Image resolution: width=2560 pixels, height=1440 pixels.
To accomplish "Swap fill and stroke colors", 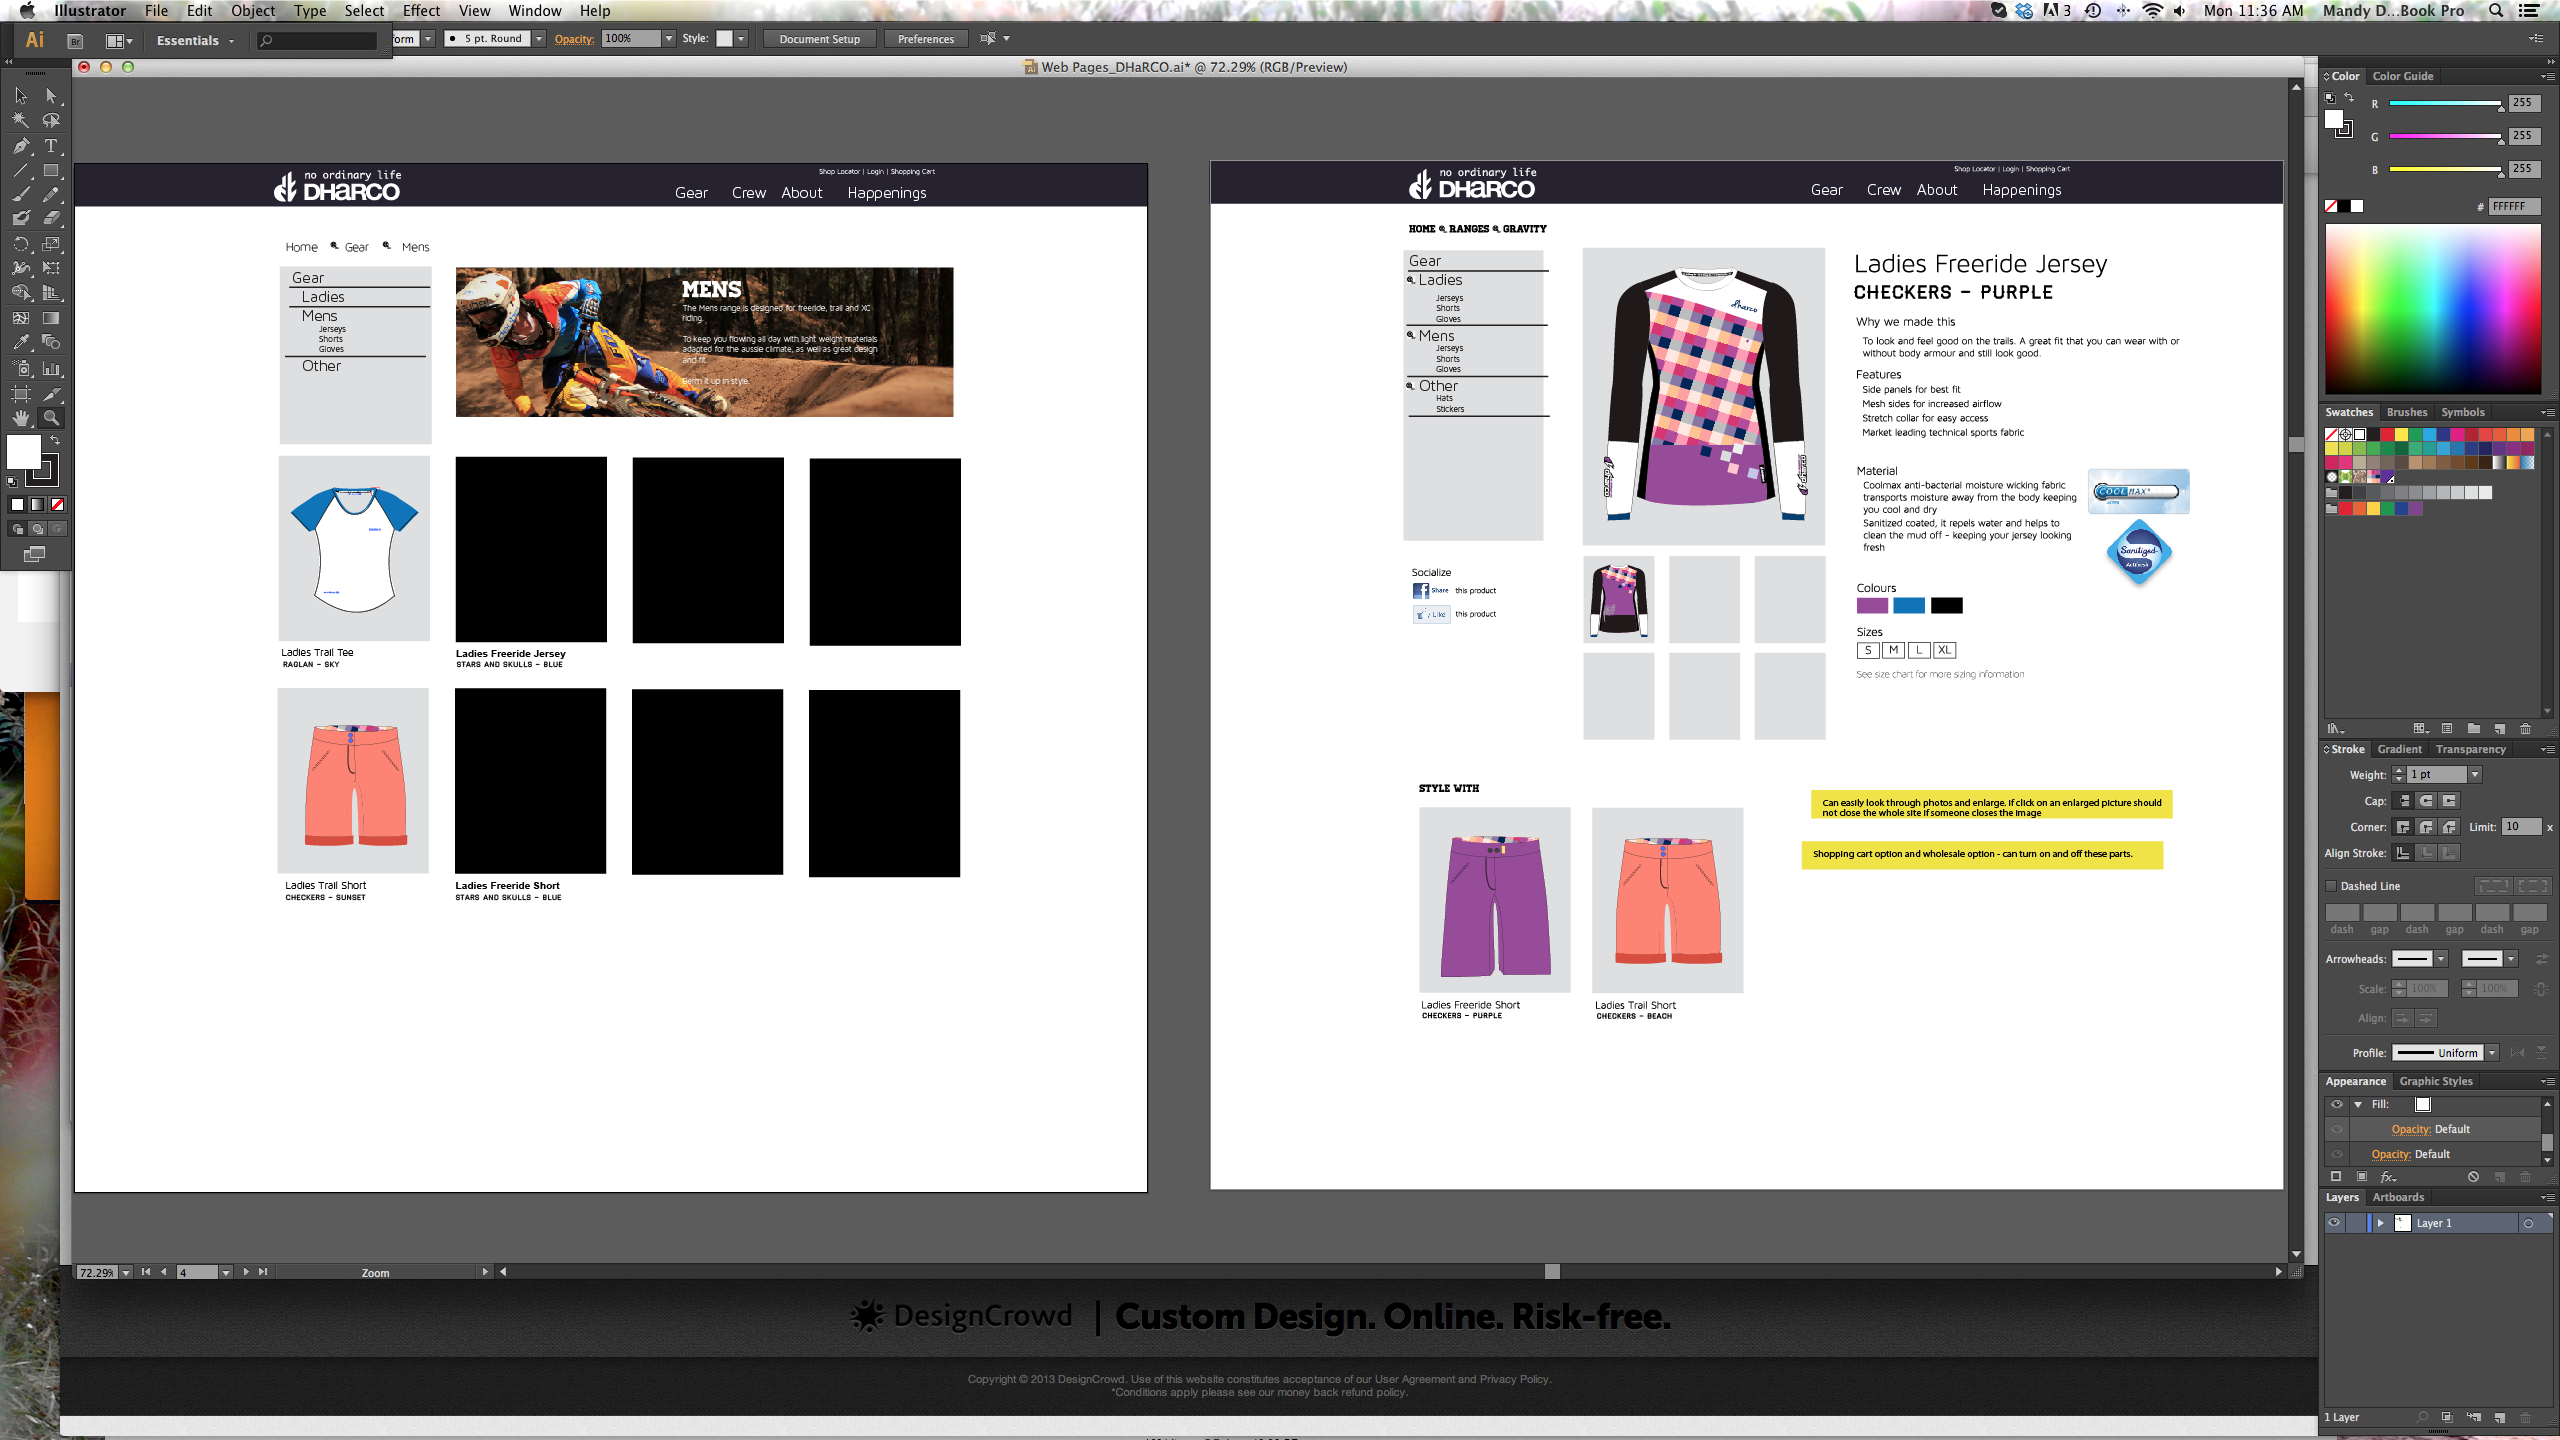I will tap(55, 440).
